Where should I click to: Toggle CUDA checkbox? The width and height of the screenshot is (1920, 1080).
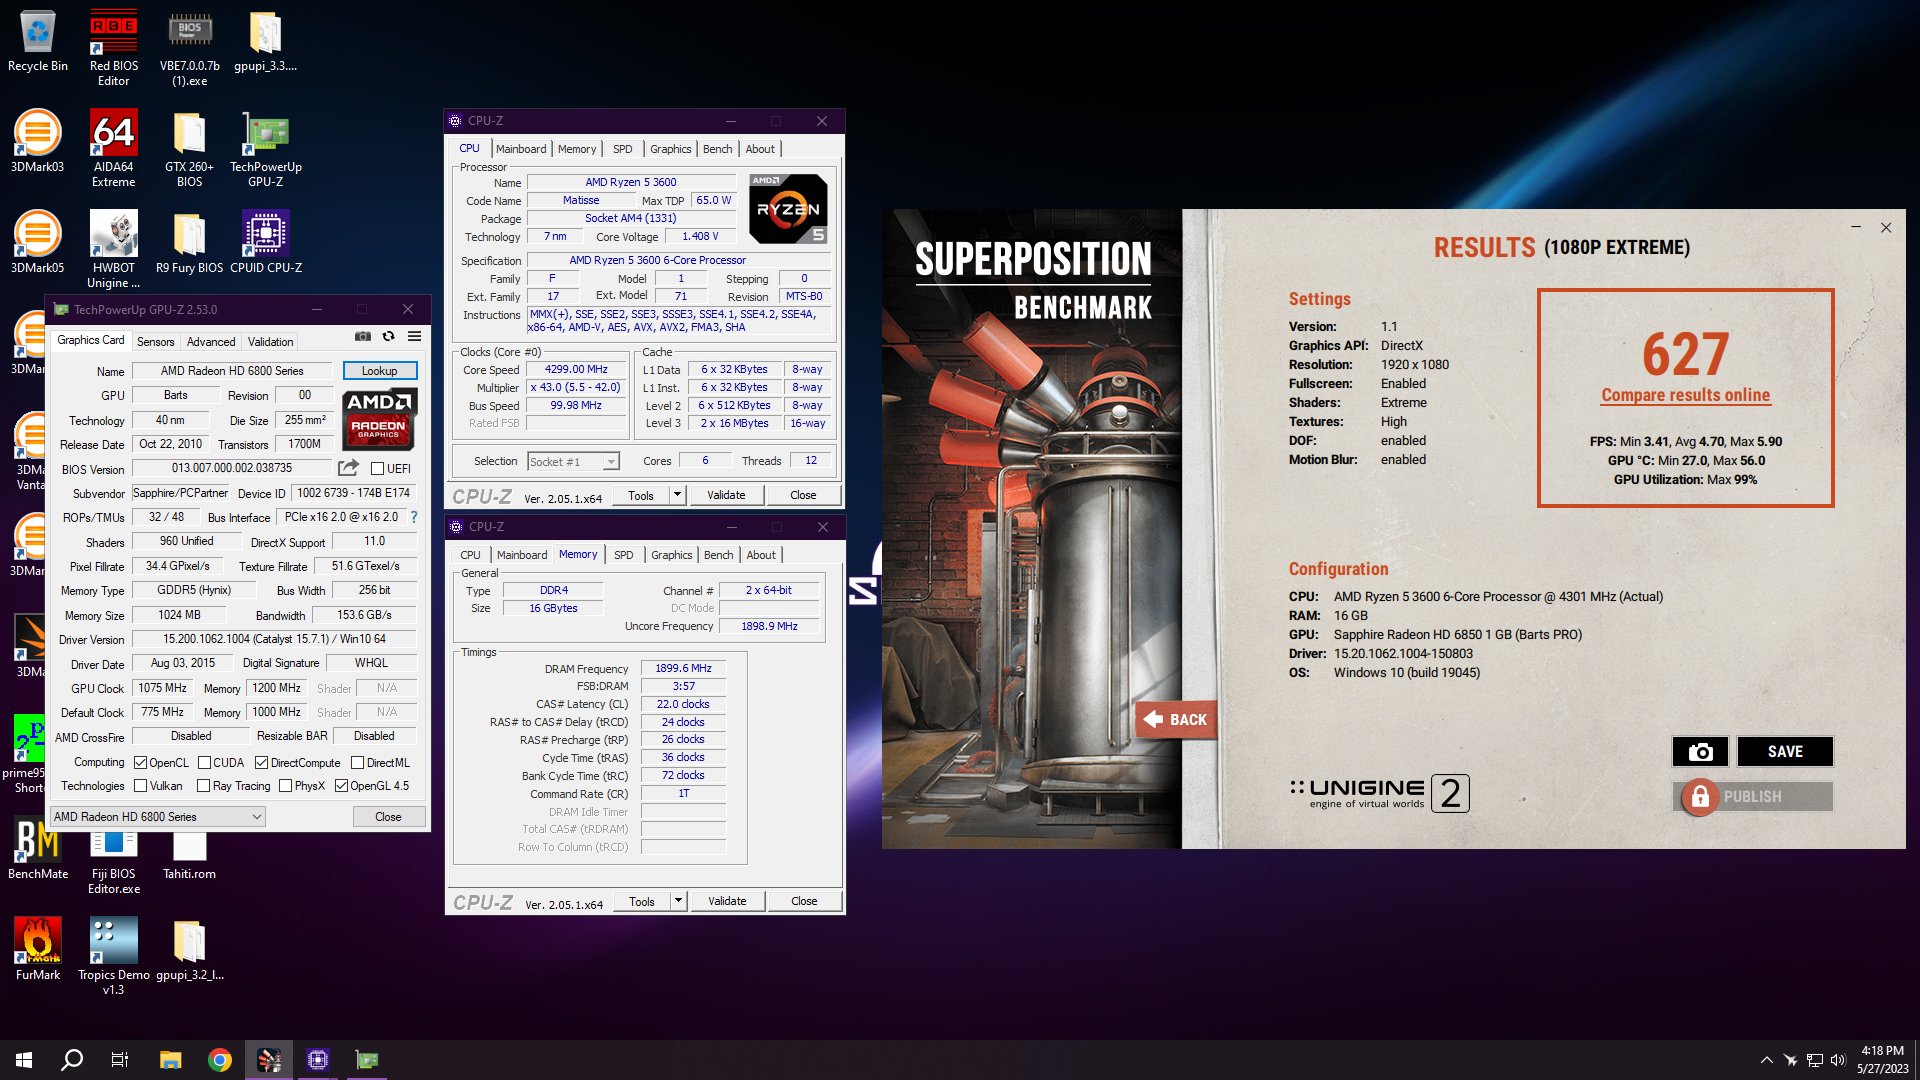204,763
